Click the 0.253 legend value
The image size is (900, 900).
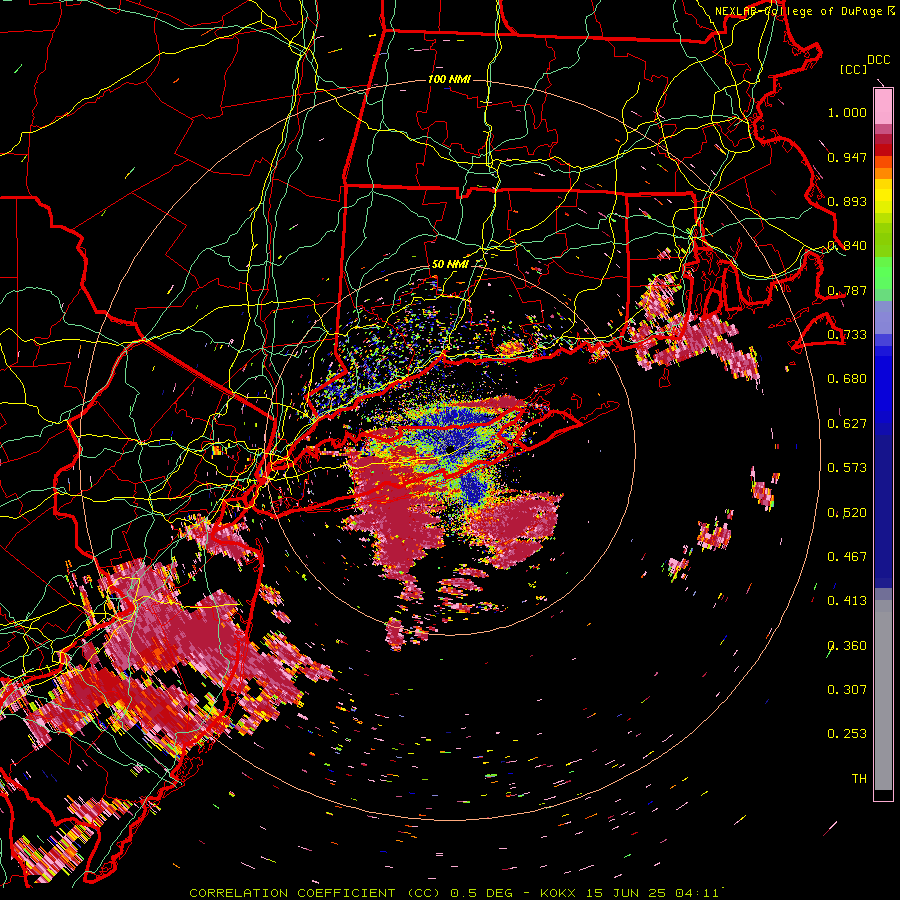[847, 734]
